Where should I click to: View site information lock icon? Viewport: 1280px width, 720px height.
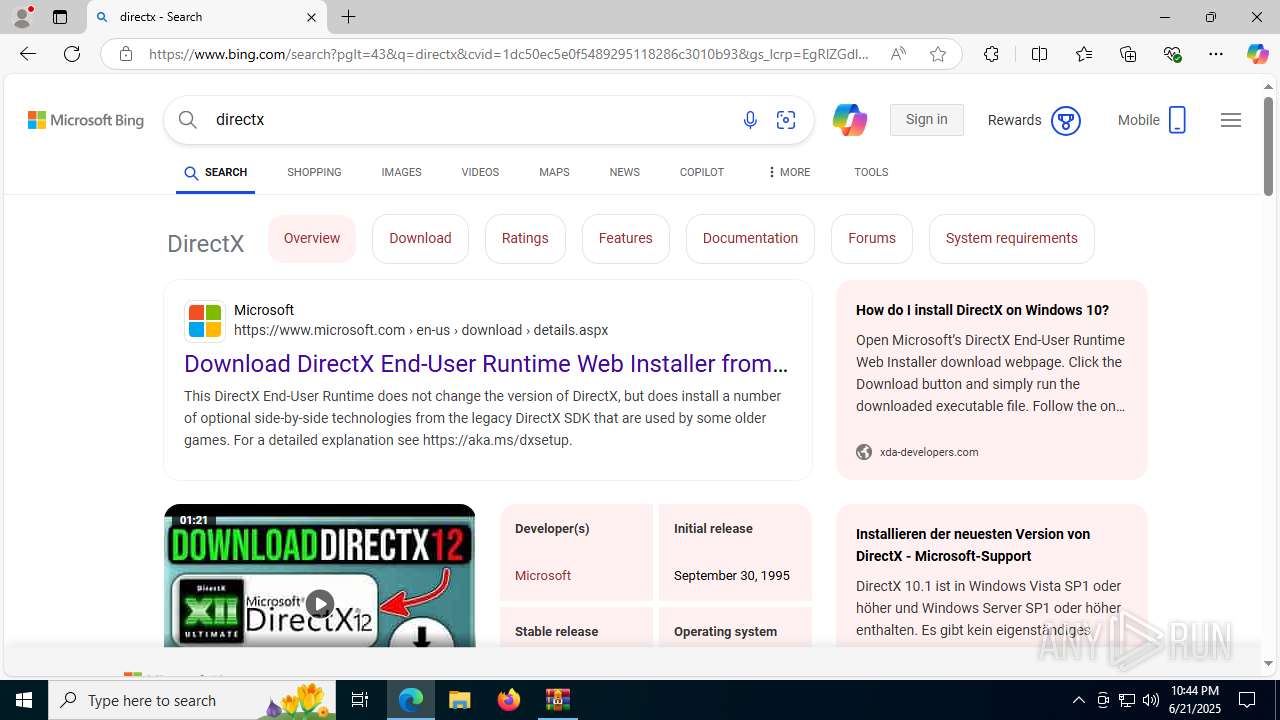pyautogui.click(x=126, y=54)
